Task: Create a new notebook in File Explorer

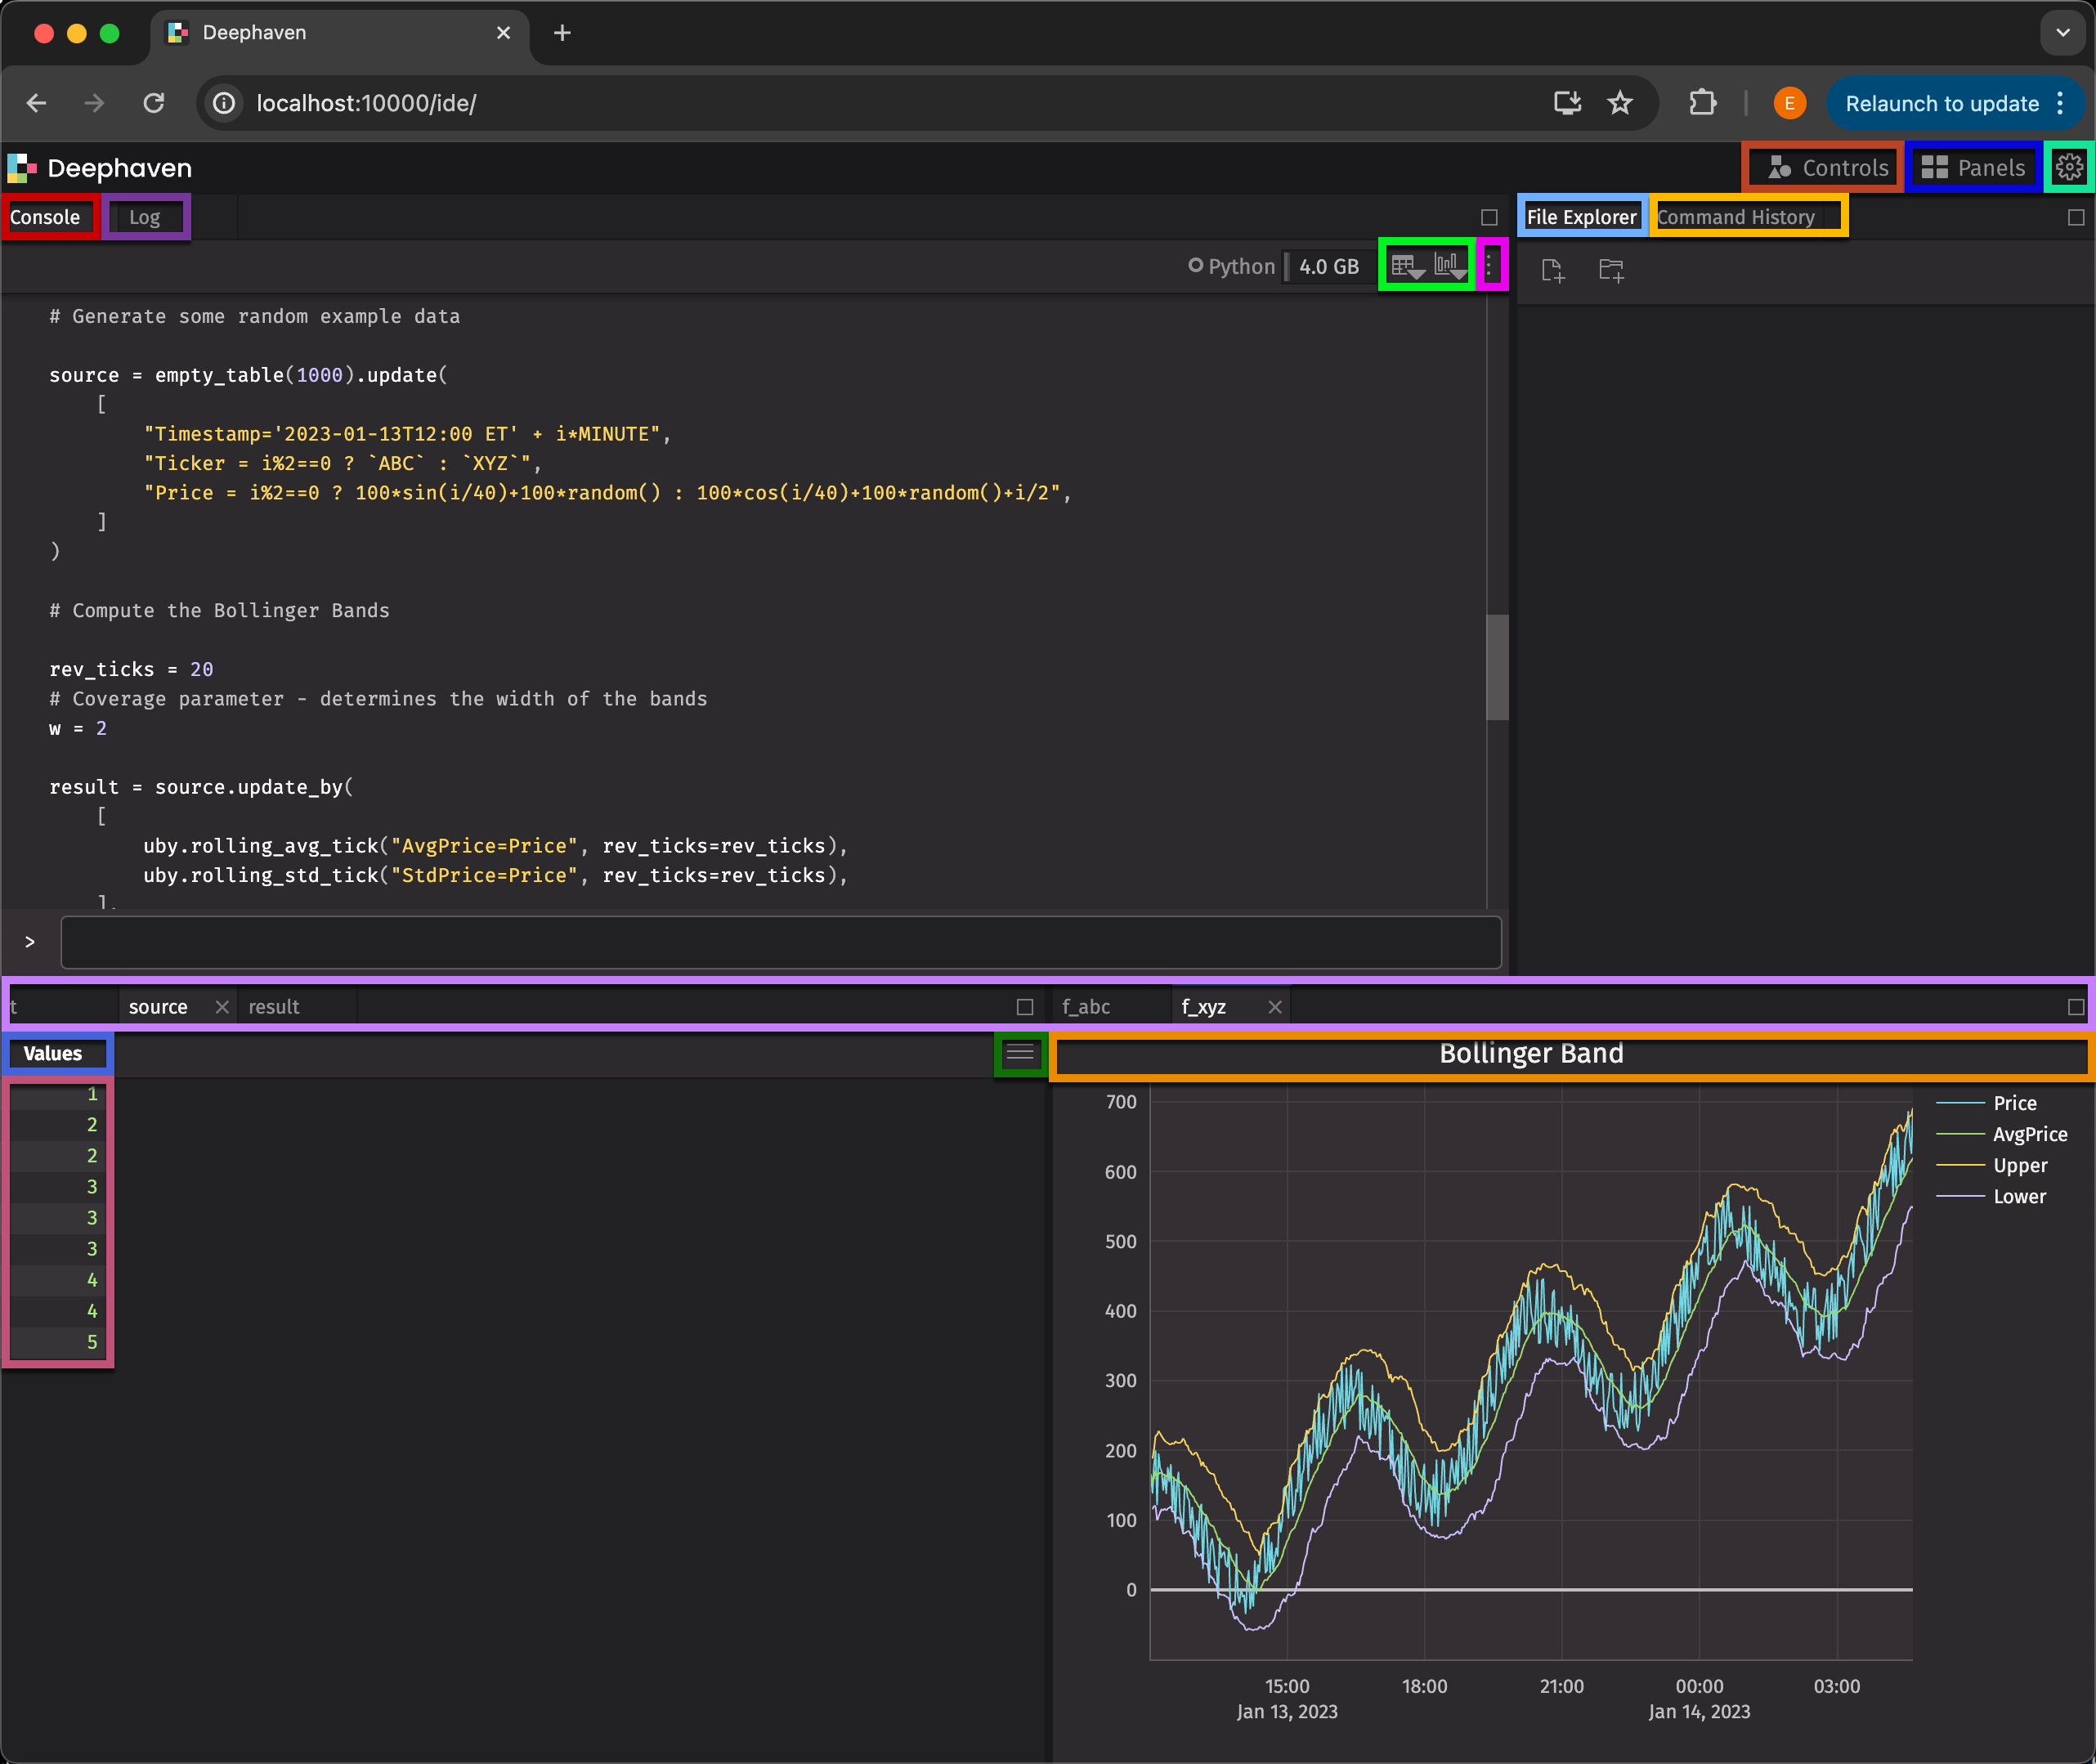Action: [1553, 270]
